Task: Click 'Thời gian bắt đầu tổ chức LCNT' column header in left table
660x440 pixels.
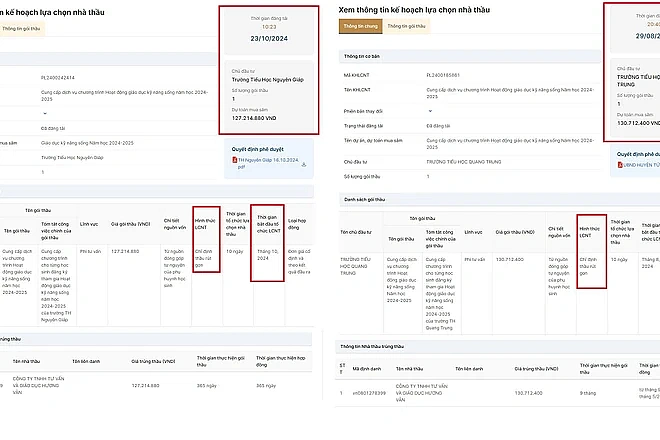Action: pos(269,224)
